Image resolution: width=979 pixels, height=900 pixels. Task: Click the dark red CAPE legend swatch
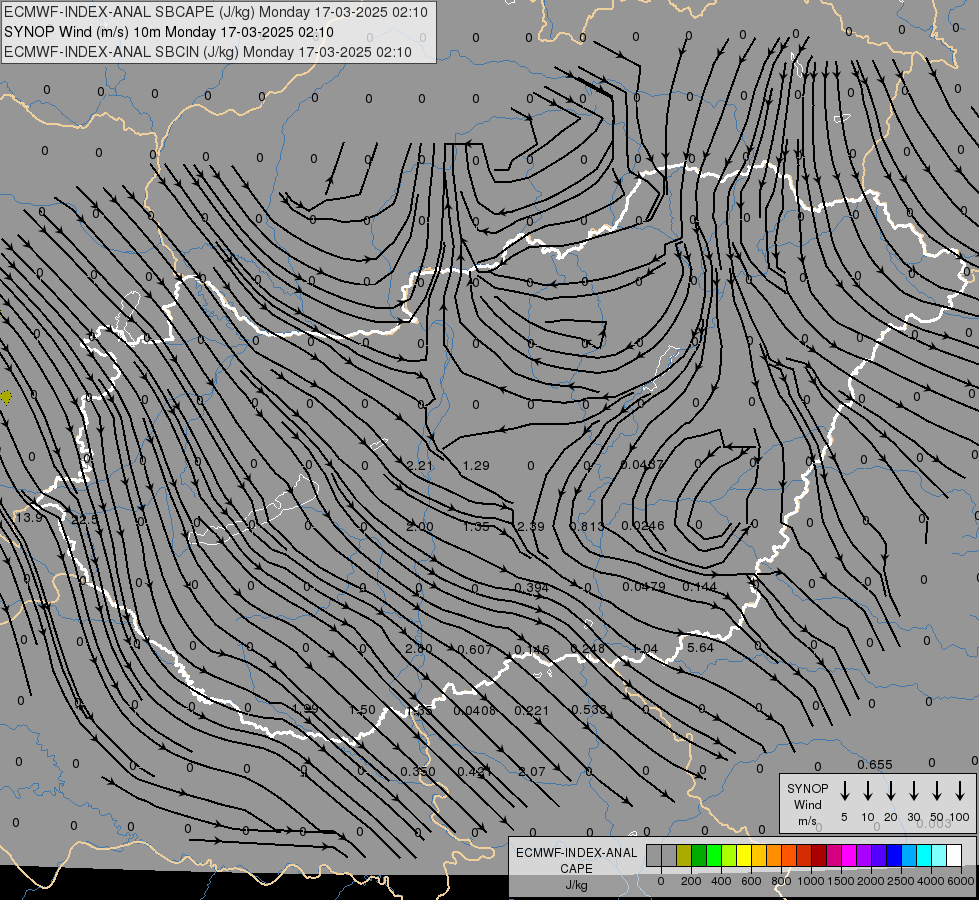tap(819, 855)
